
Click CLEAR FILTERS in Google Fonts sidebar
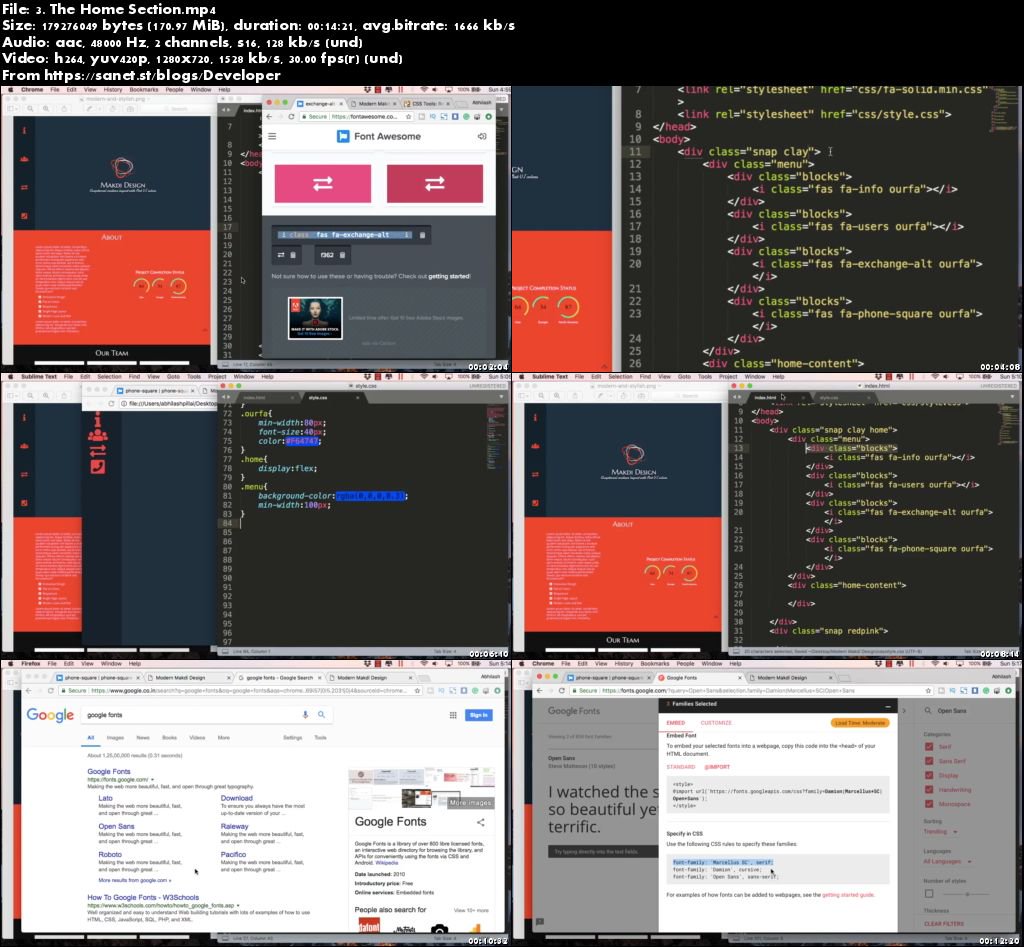pyautogui.click(x=944, y=923)
